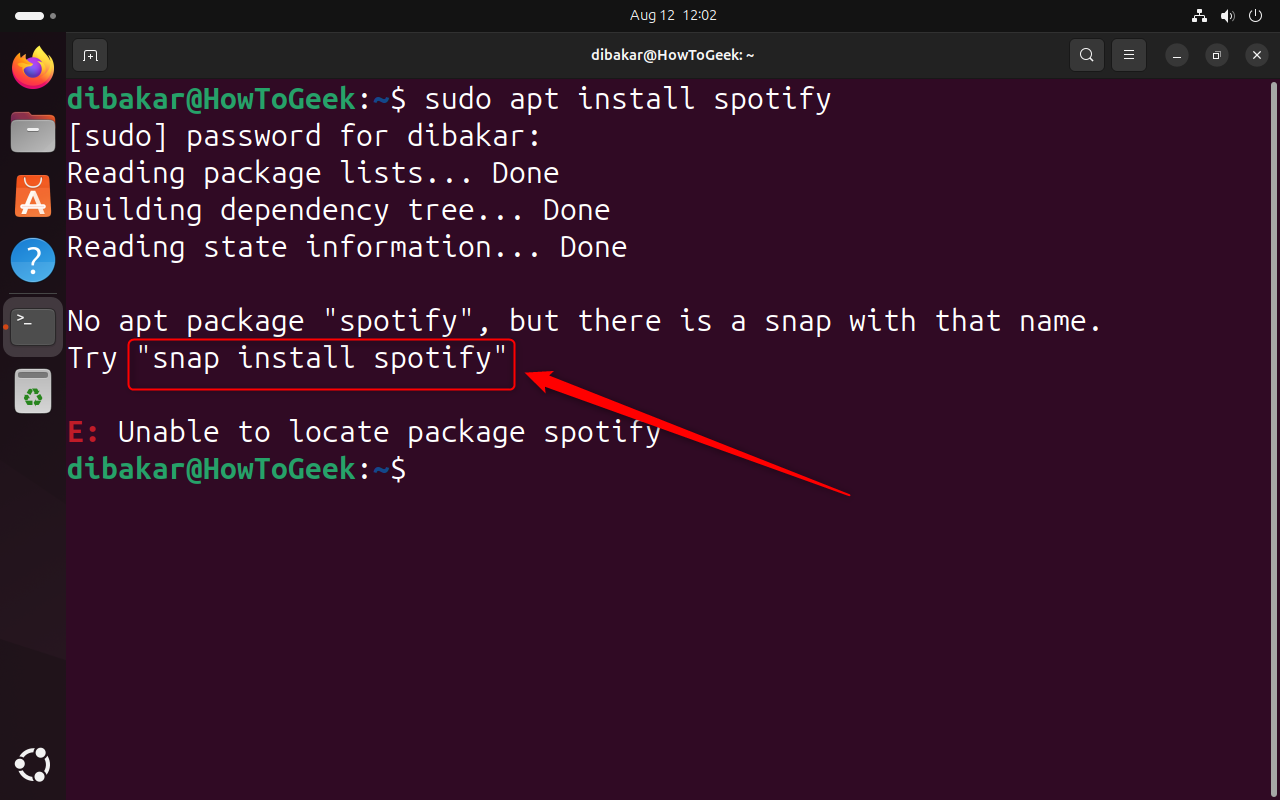Open the Help icon in dock
This screenshot has width=1280, height=800.
(x=33, y=260)
